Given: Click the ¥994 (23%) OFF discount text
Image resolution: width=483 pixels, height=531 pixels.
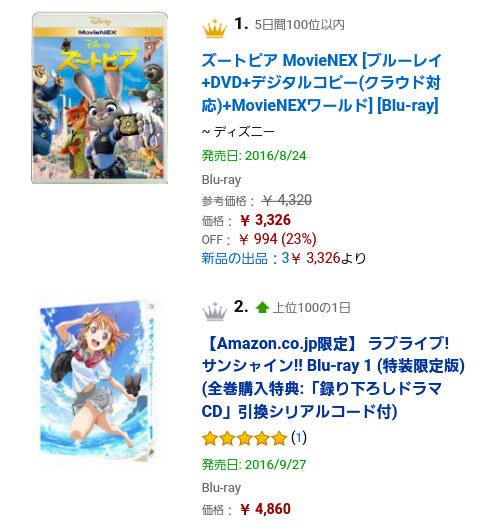Looking at the screenshot, I should [x=278, y=239].
